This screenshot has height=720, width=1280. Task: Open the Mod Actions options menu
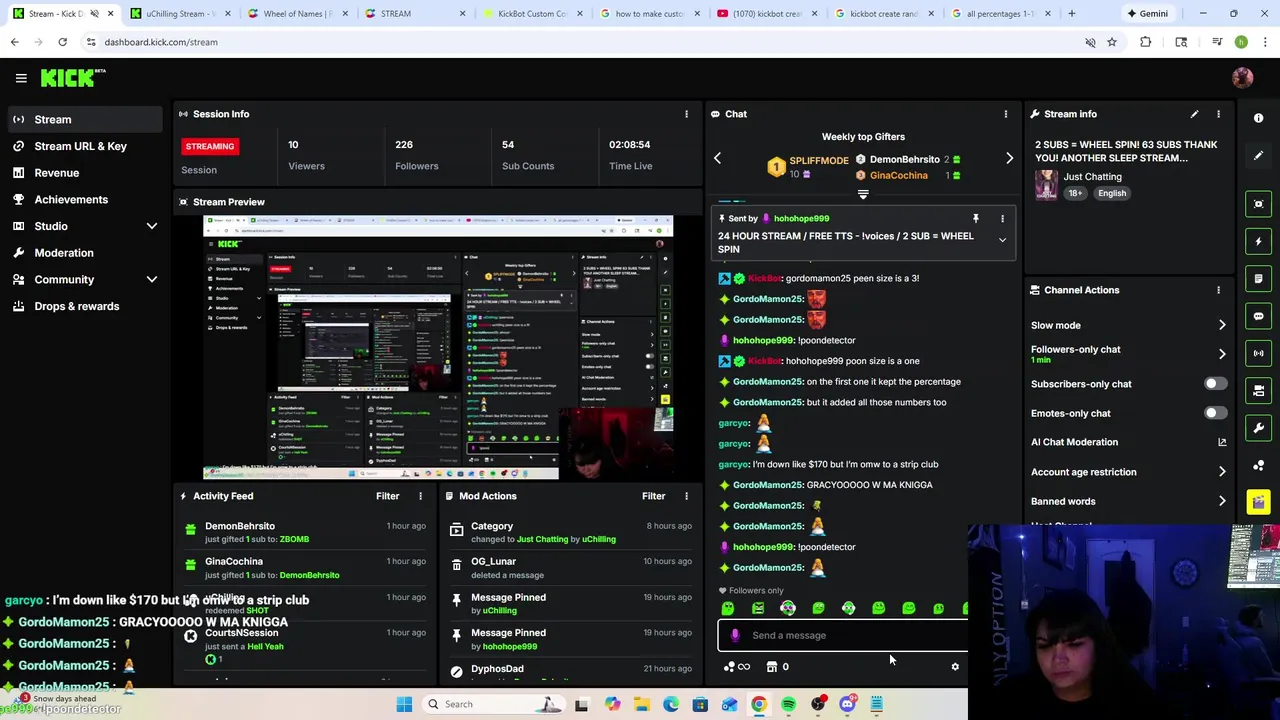(x=686, y=496)
